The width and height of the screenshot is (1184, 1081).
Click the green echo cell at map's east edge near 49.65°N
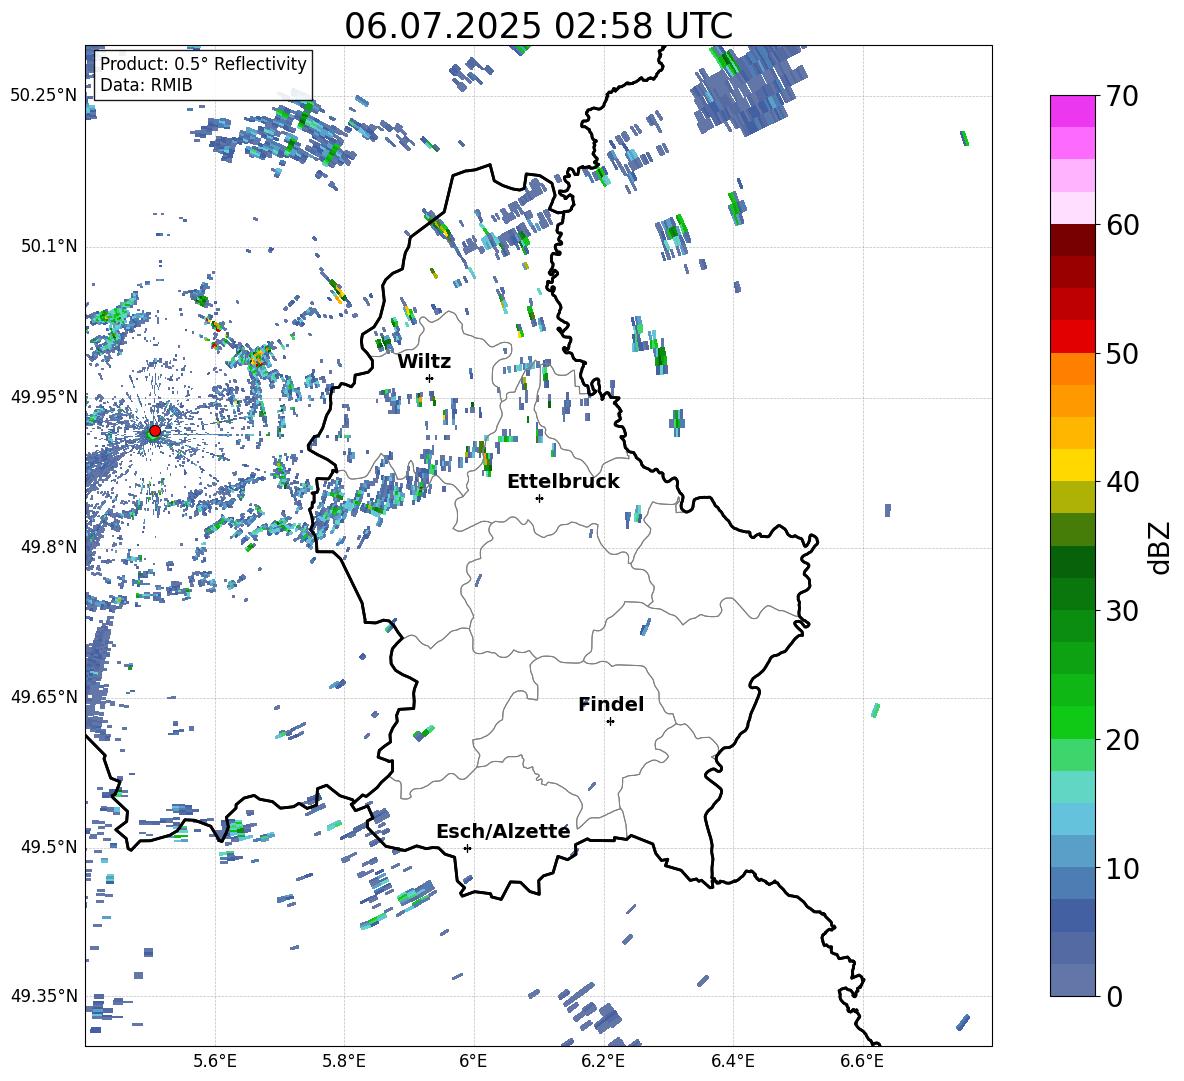pyautogui.click(x=876, y=710)
